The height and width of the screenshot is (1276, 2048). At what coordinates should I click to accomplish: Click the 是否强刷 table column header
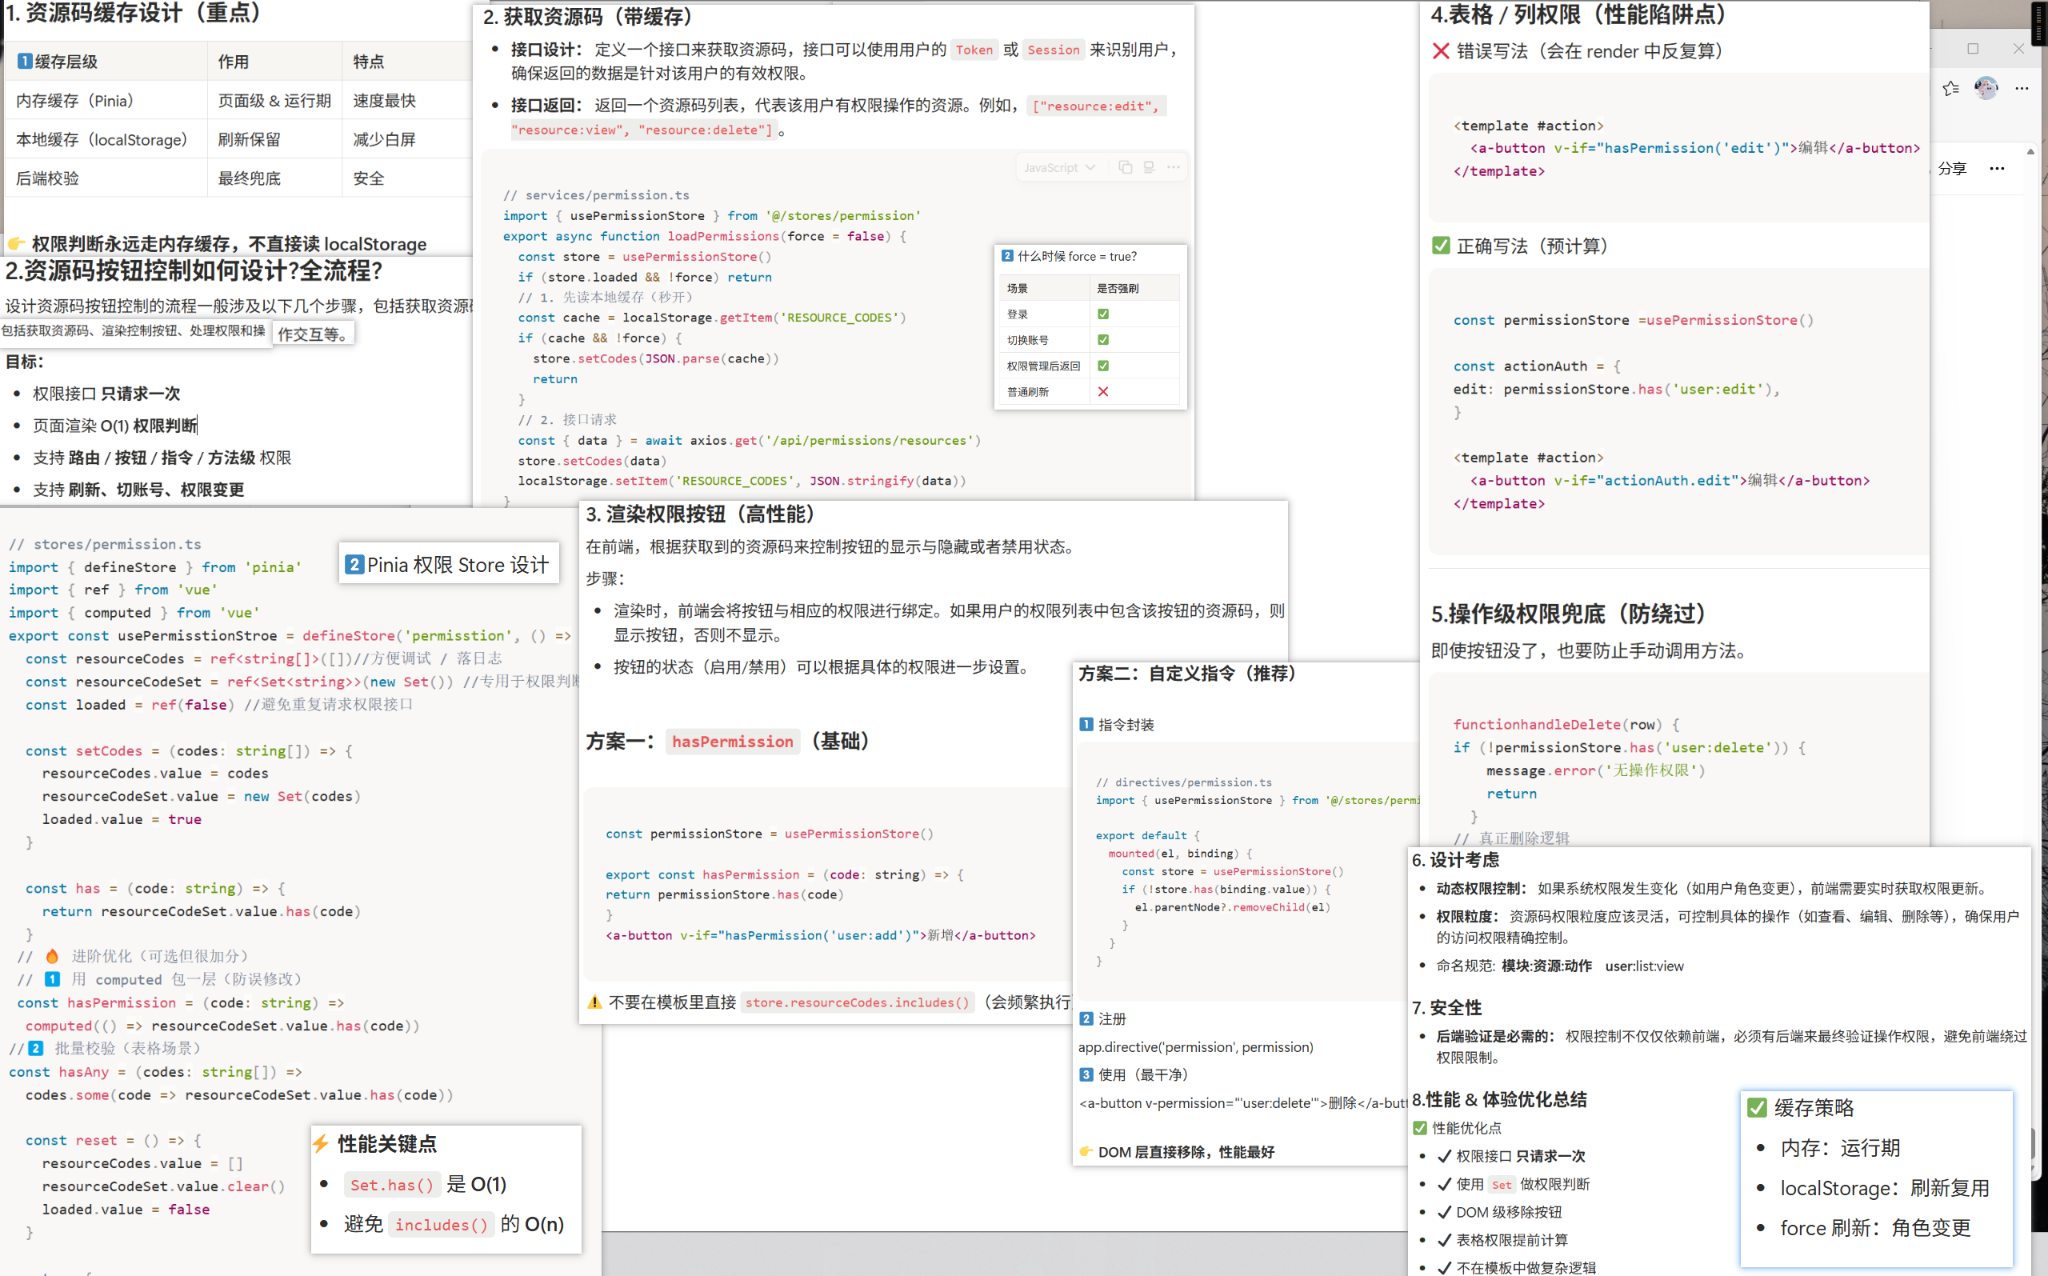coord(1118,288)
